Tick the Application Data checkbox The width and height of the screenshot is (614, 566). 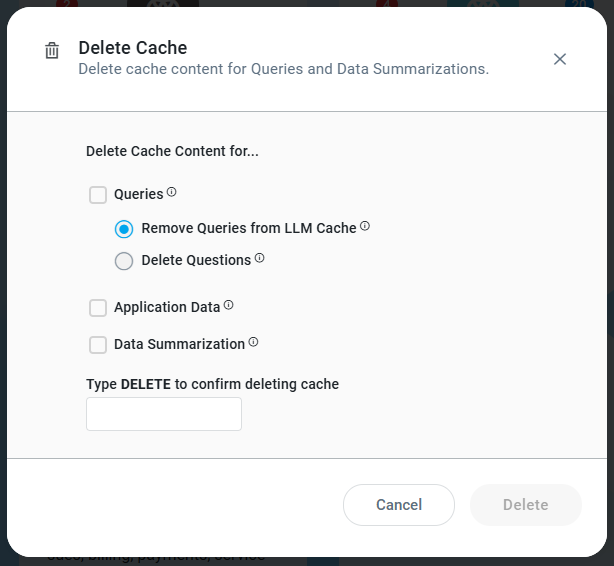pyautogui.click(x=98, y=308)
